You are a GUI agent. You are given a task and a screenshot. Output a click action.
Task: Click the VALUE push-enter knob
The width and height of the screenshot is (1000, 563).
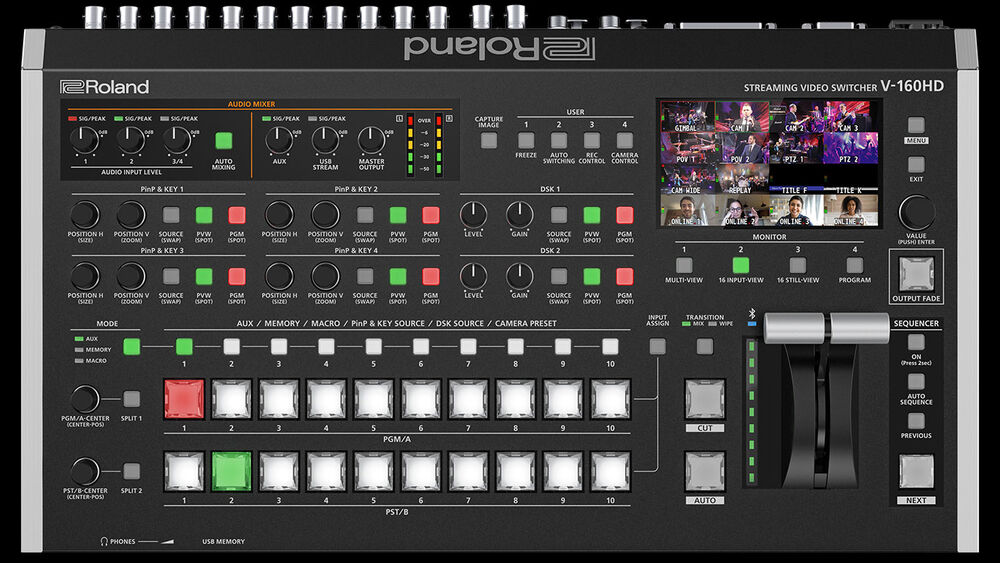coord(916,212)
